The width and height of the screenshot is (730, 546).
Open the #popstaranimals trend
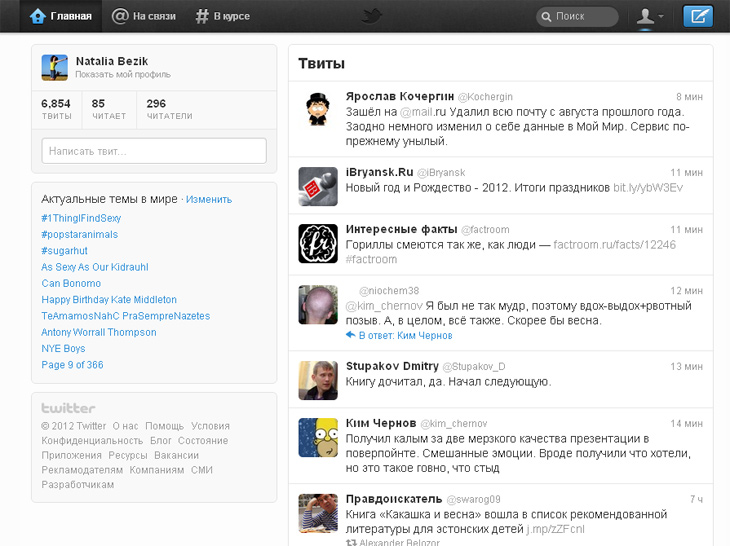tap(80, 235)
